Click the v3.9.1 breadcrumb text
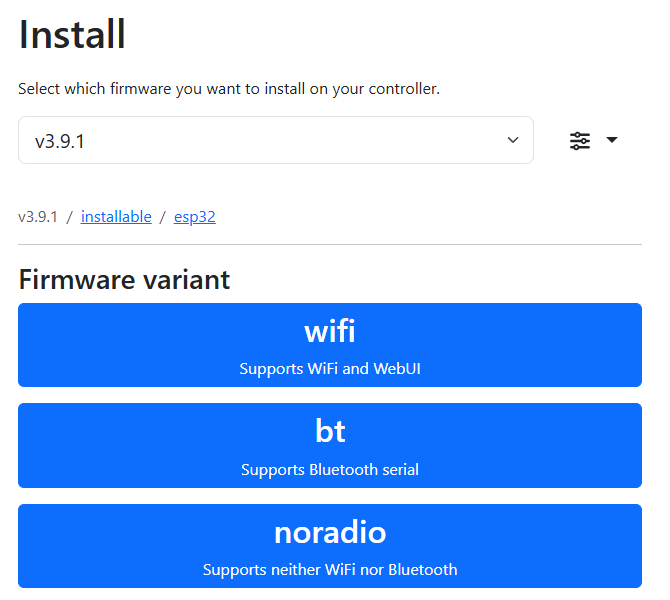The height and width of the screenshot is (600, 670). point(38,217)
